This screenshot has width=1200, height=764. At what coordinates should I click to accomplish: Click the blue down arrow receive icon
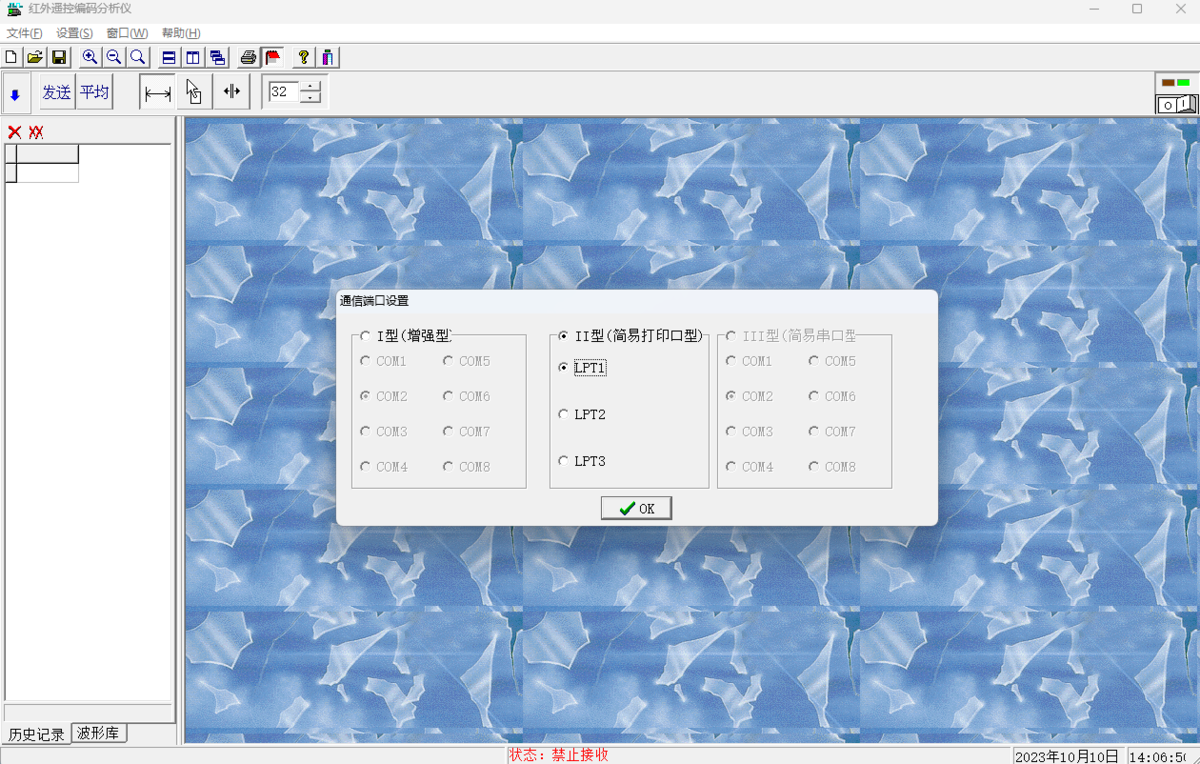tap(15, 95)
